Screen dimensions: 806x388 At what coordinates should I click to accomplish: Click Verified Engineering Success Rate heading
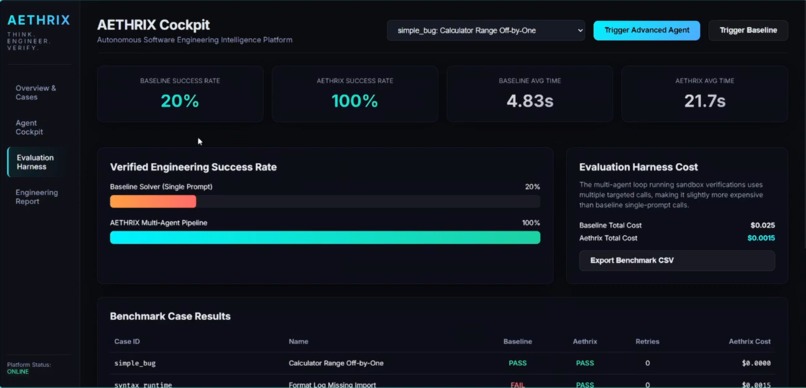point(193,167)
